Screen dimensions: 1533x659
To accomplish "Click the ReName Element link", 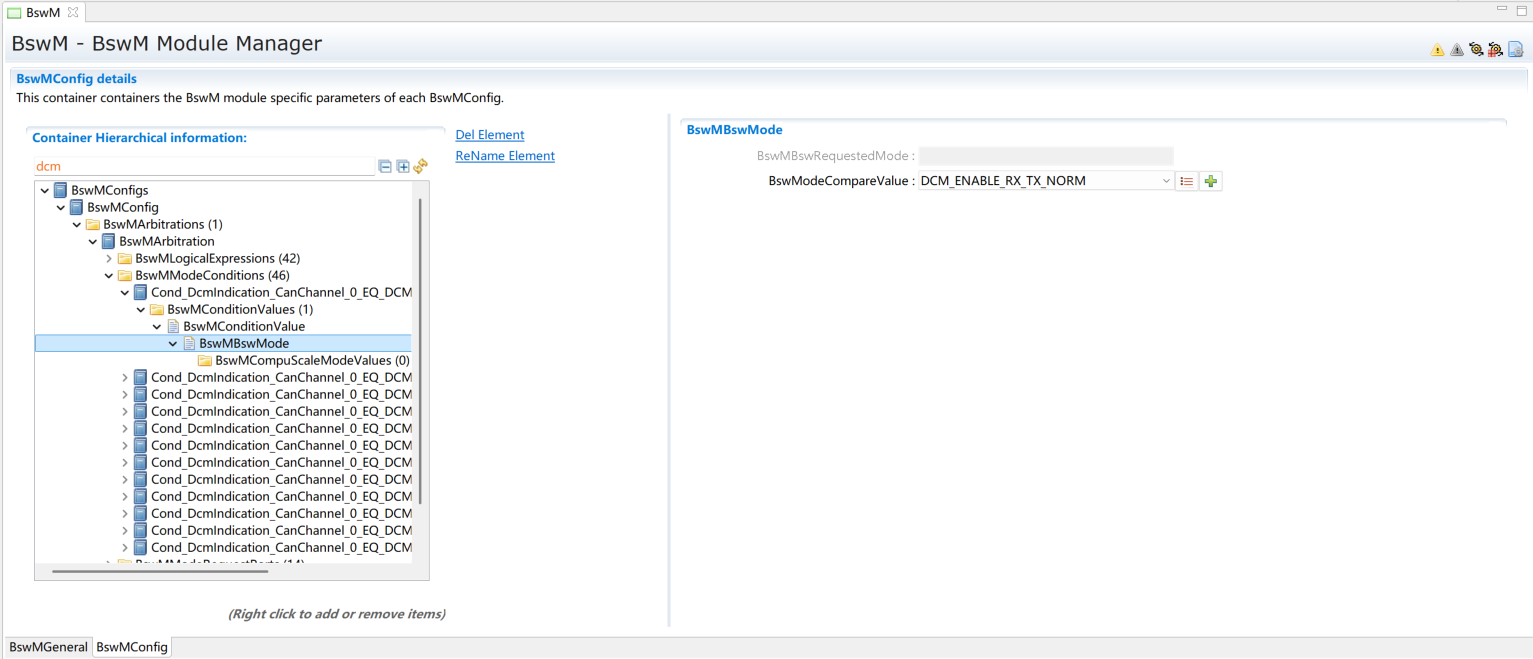I will [504, 156].
